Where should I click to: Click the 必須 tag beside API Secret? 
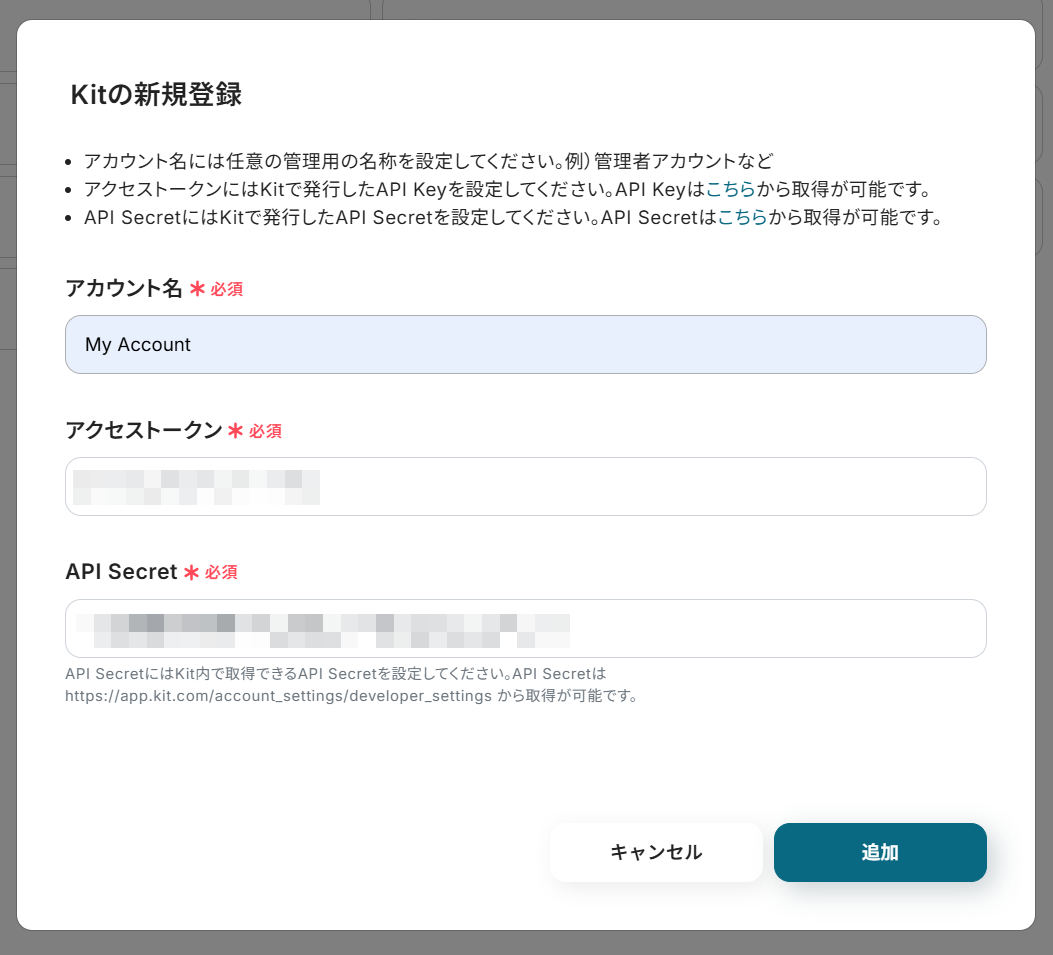[x=221, y=574]
